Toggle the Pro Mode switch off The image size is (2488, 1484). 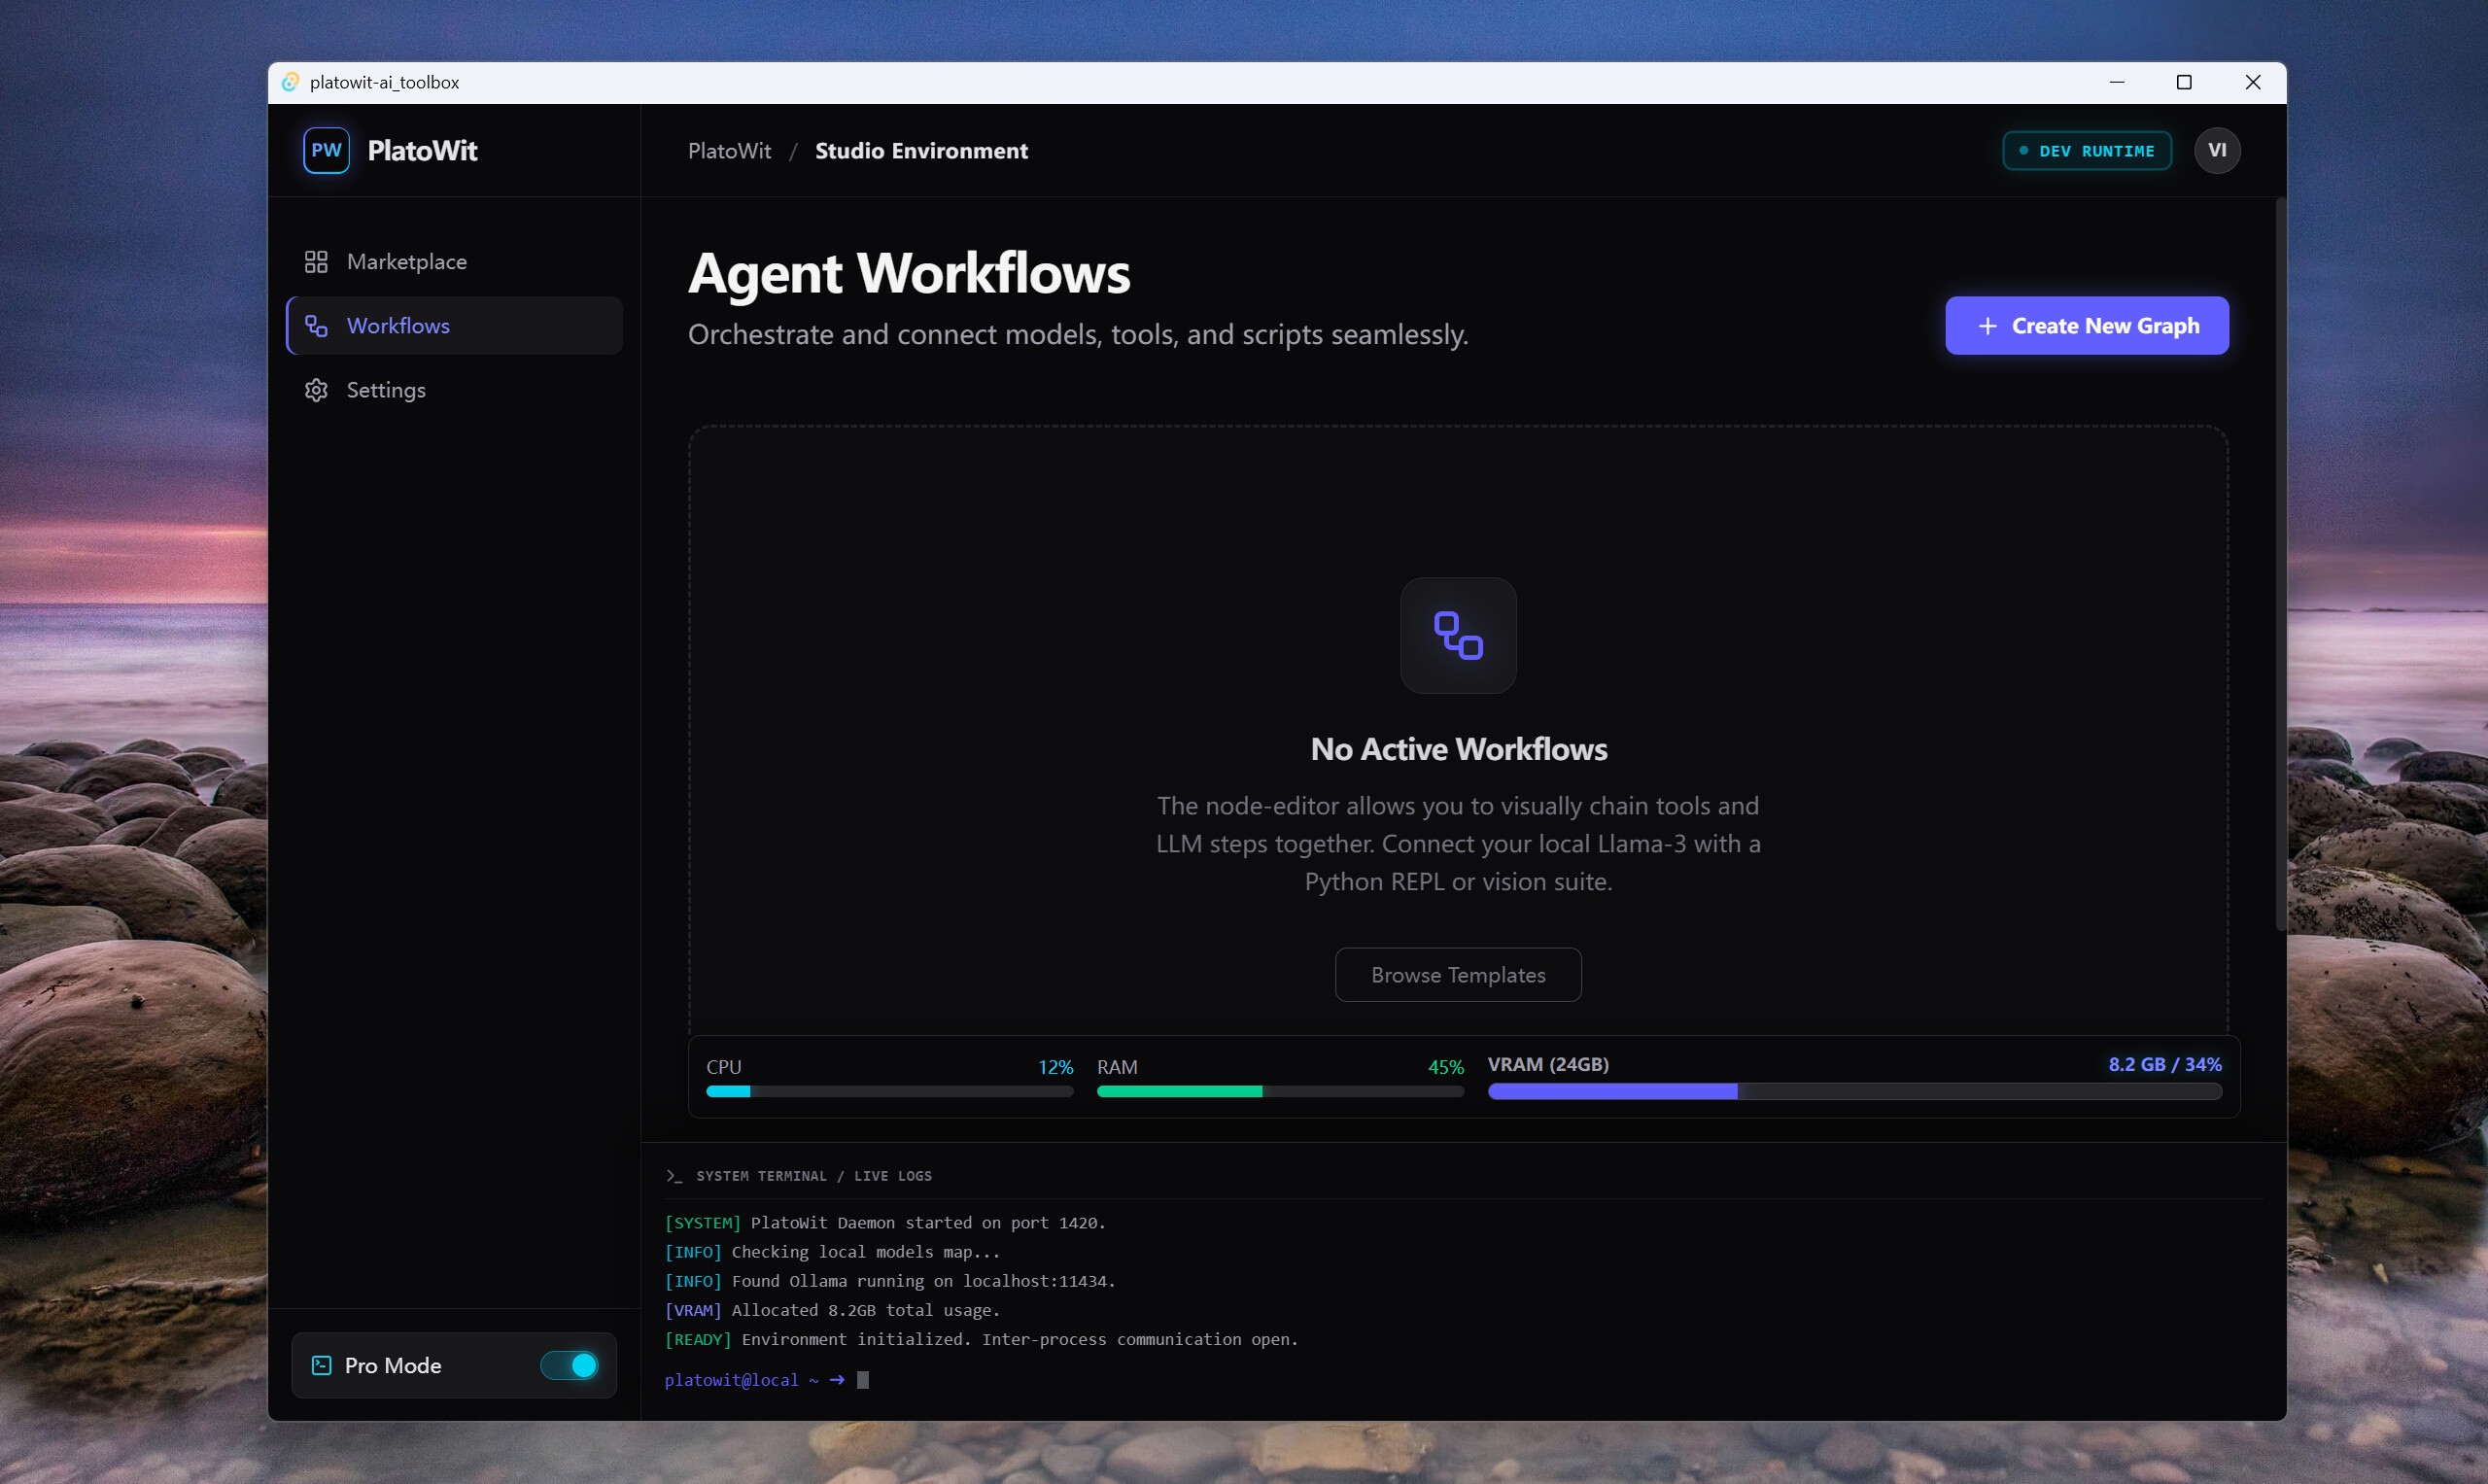coord(569,1365)
